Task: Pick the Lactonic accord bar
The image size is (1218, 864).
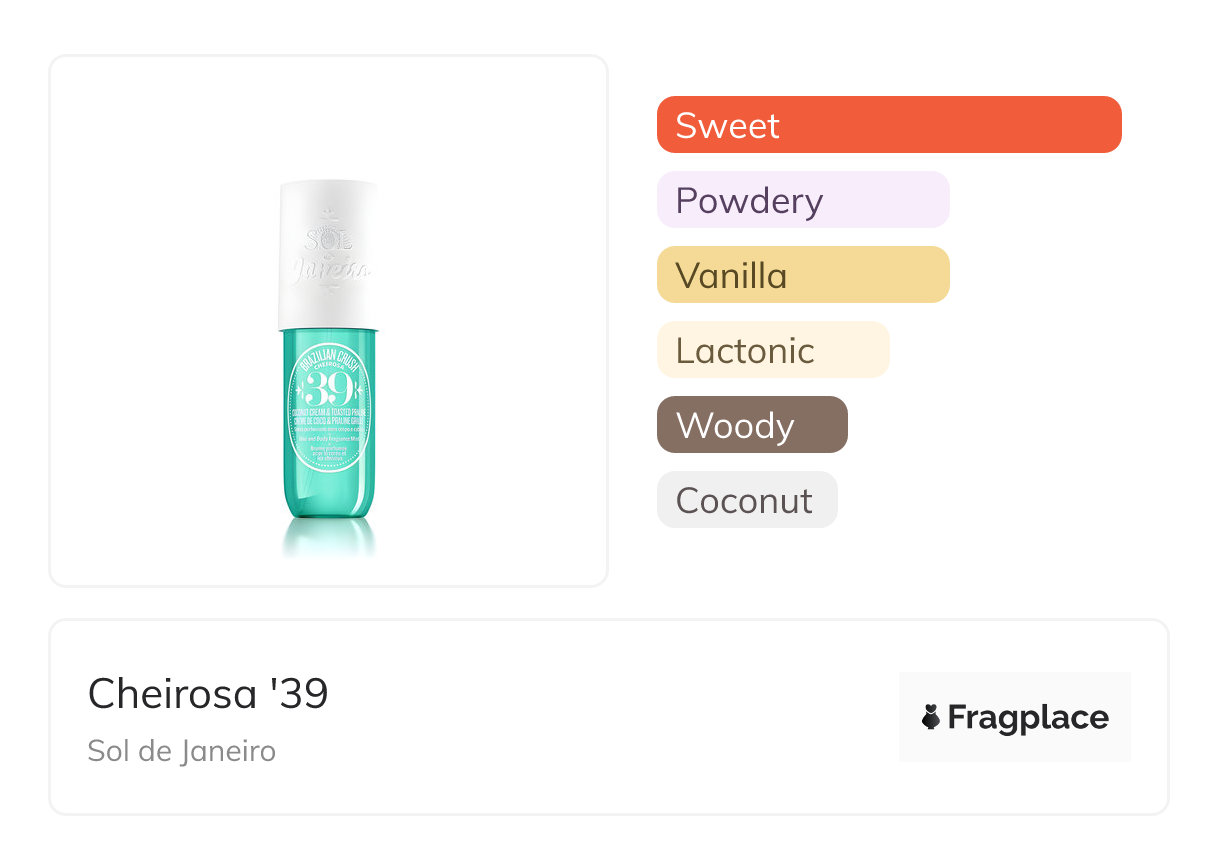Action: [x=773, y=350]
